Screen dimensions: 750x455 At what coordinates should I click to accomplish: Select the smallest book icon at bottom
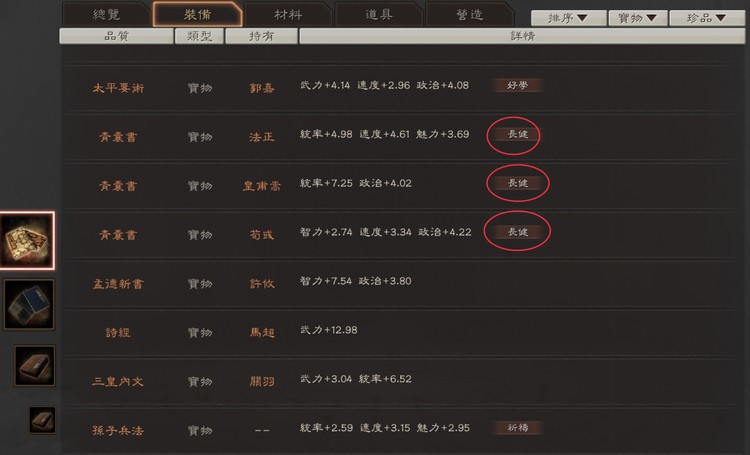(42, 420)
